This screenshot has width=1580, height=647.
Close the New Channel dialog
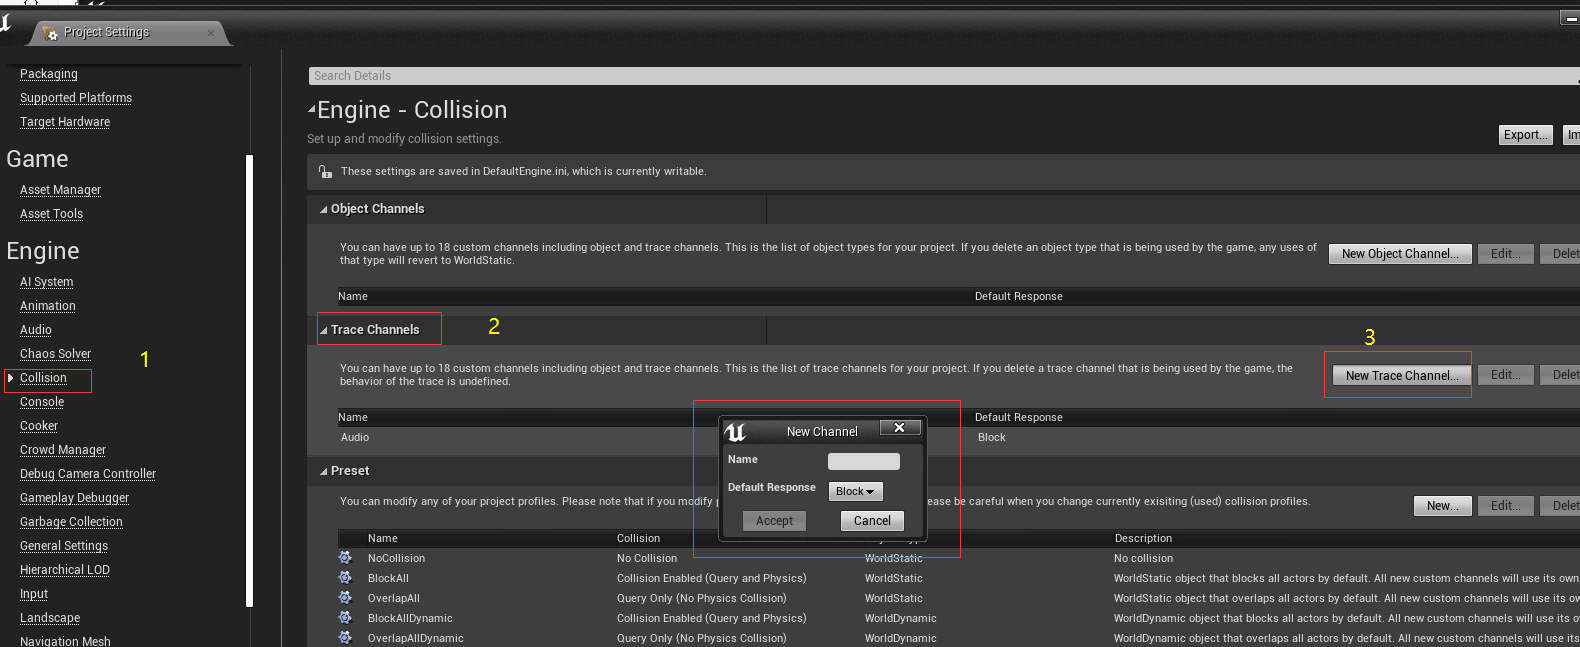(899, 428)
